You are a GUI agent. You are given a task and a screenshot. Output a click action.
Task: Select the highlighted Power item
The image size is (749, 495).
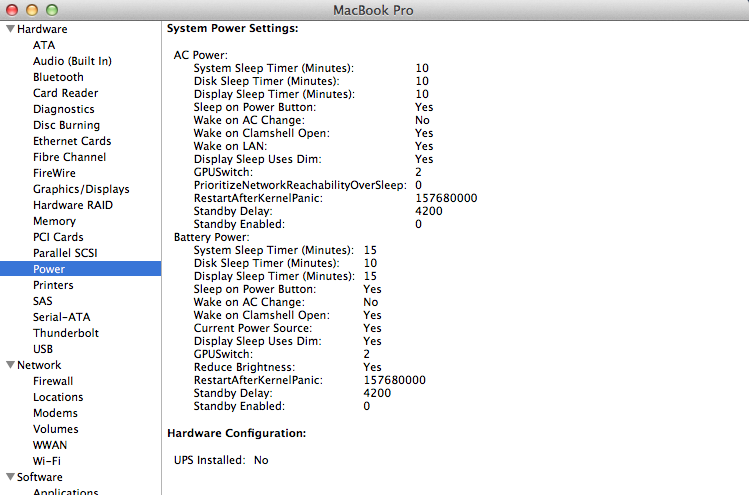80,269
